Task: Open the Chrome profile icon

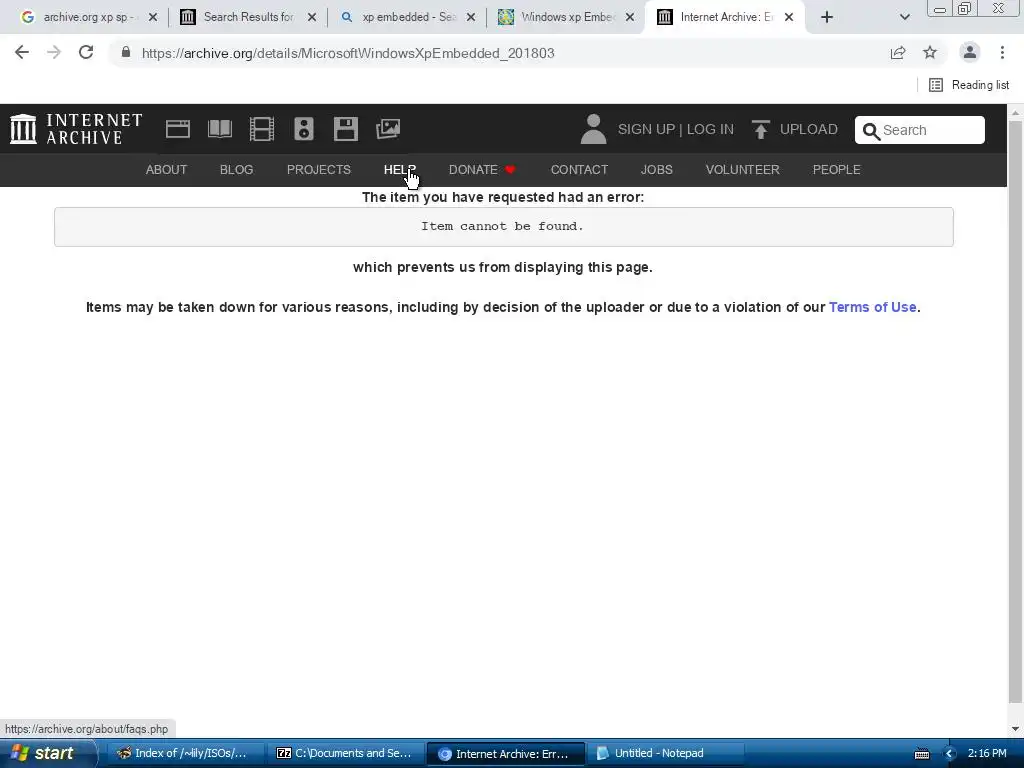Action: [x=970, y=52]
